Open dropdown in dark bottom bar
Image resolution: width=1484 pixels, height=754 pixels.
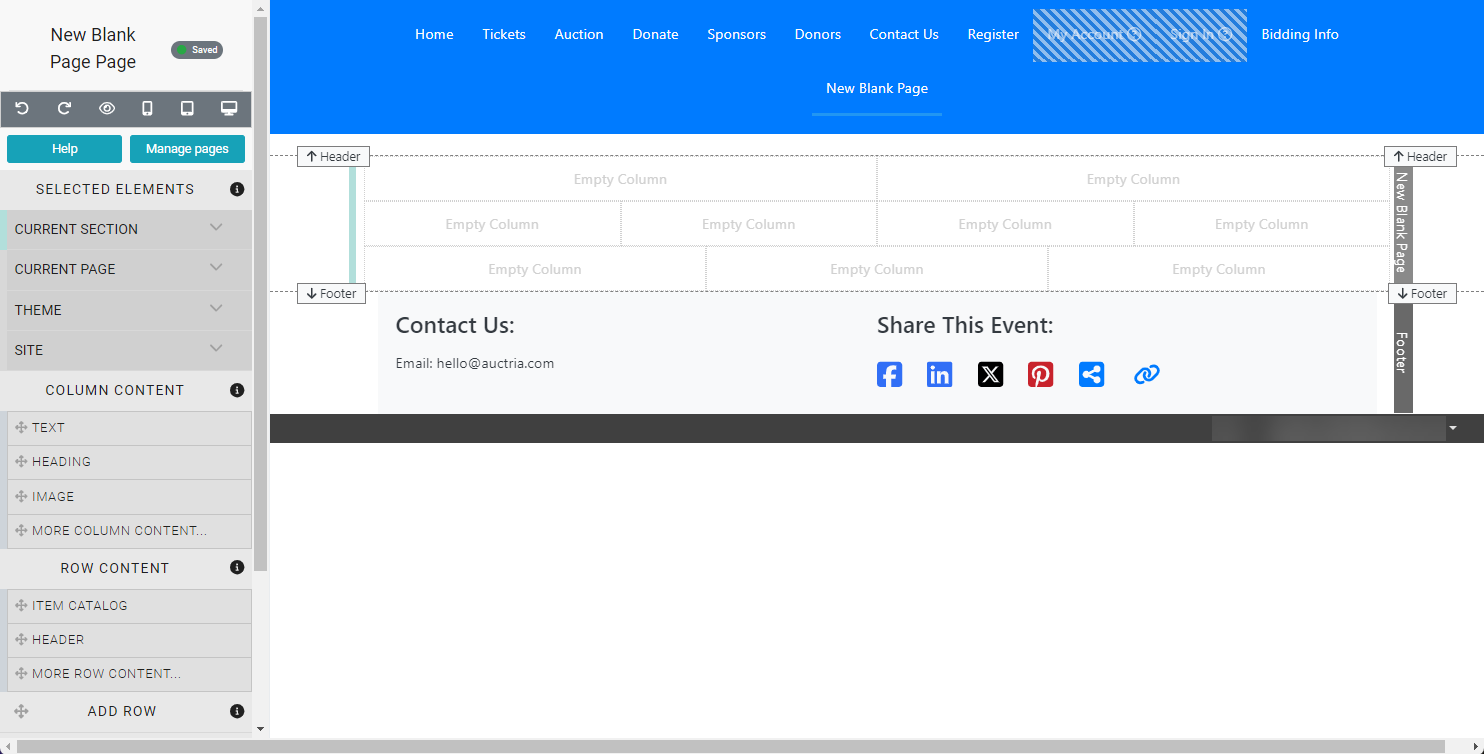coord(1452,428)
